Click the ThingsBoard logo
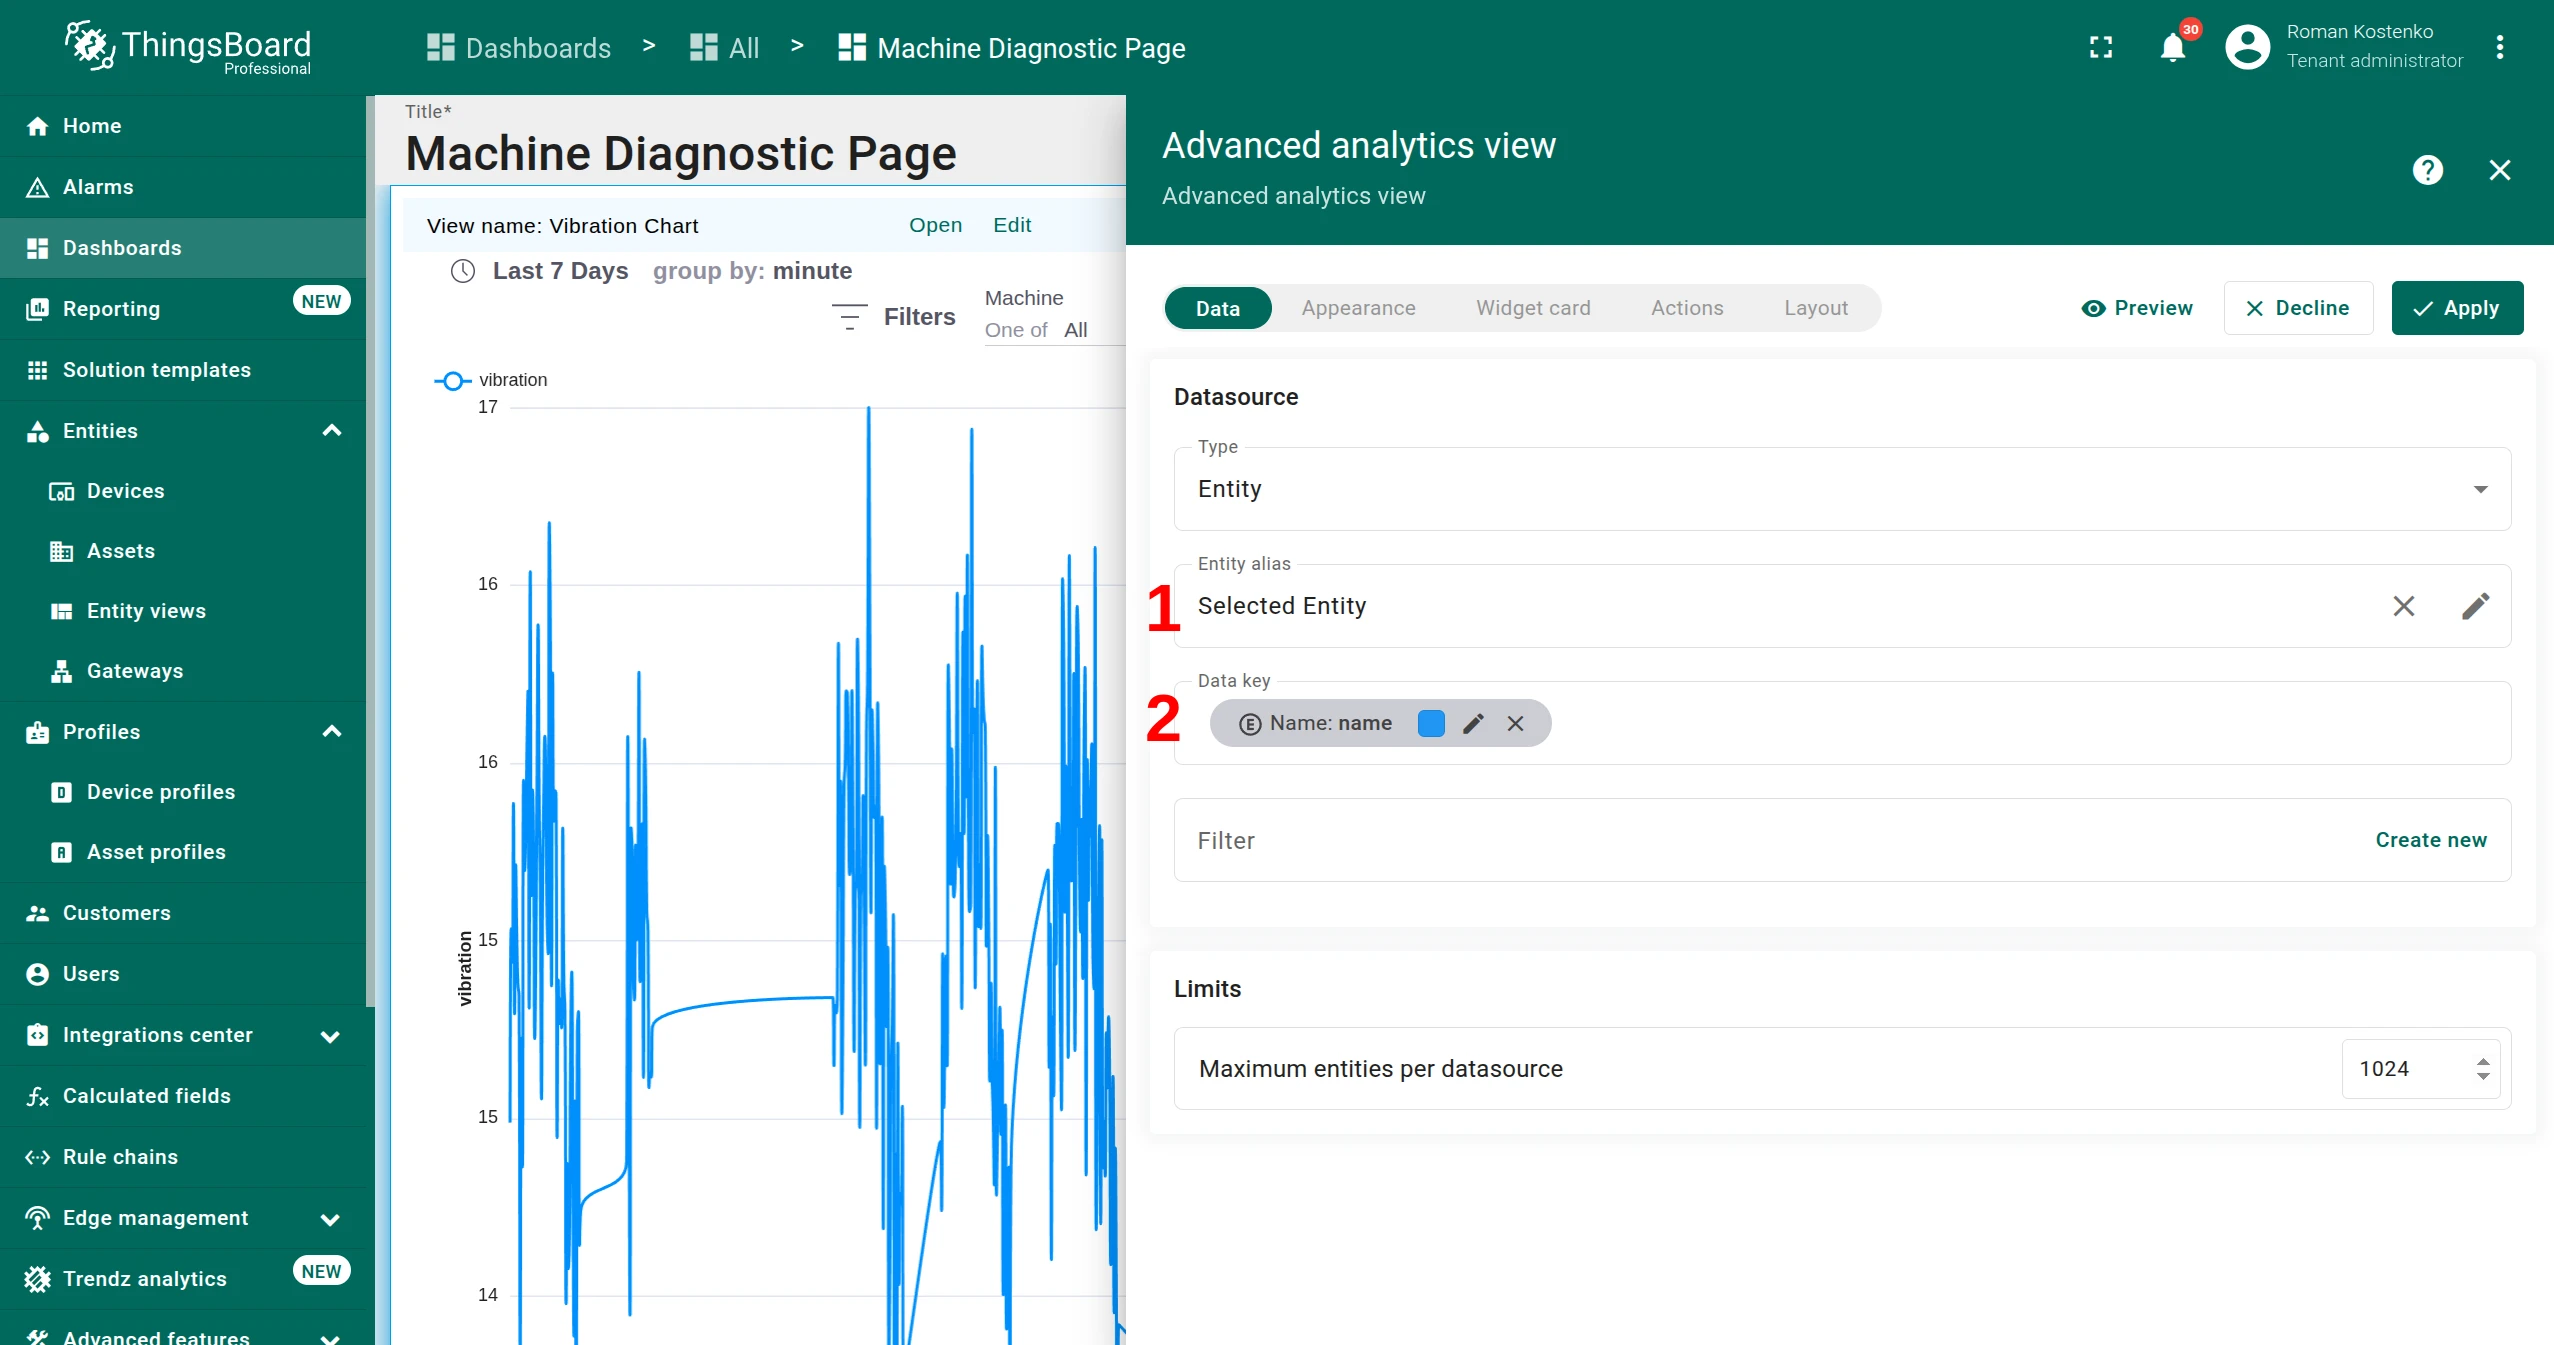The width and height of the screenshot is (2554, 1345). point(188,47)
